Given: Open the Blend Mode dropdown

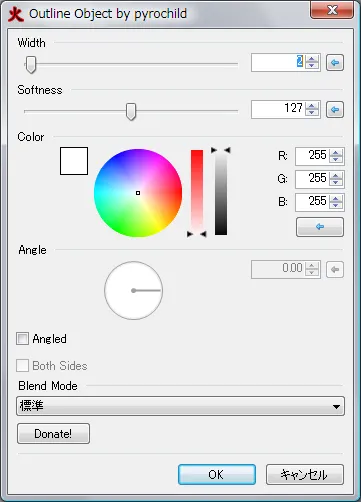Looking at the screenshot, I should coord(180,406).
